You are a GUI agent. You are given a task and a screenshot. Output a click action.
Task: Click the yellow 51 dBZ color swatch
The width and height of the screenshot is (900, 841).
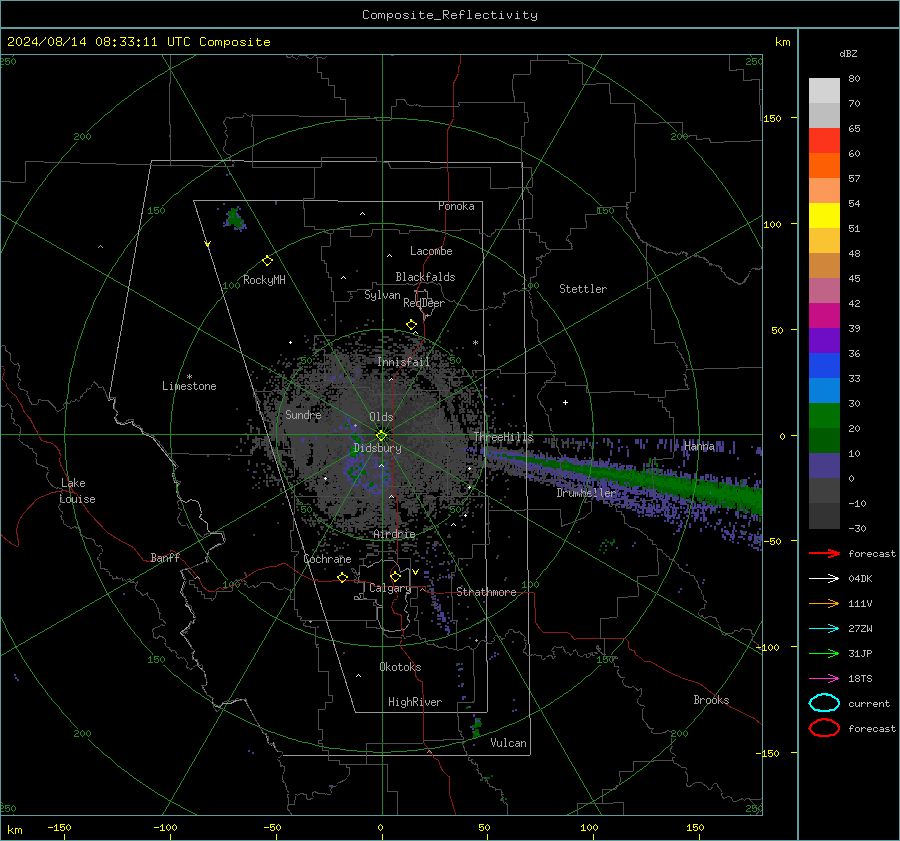click(x=824, y=216)
